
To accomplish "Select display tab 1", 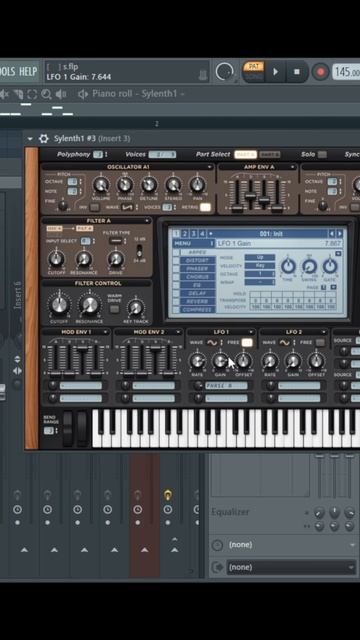I will (x=176, y=234).
